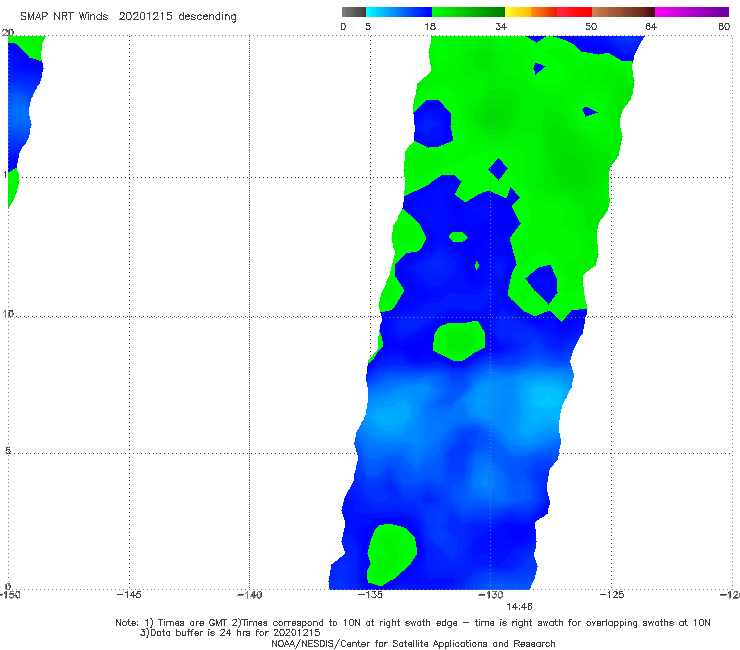Click the magenta-purple segment of the color bar
Screen dimensions: 740x650
[692, 12]
